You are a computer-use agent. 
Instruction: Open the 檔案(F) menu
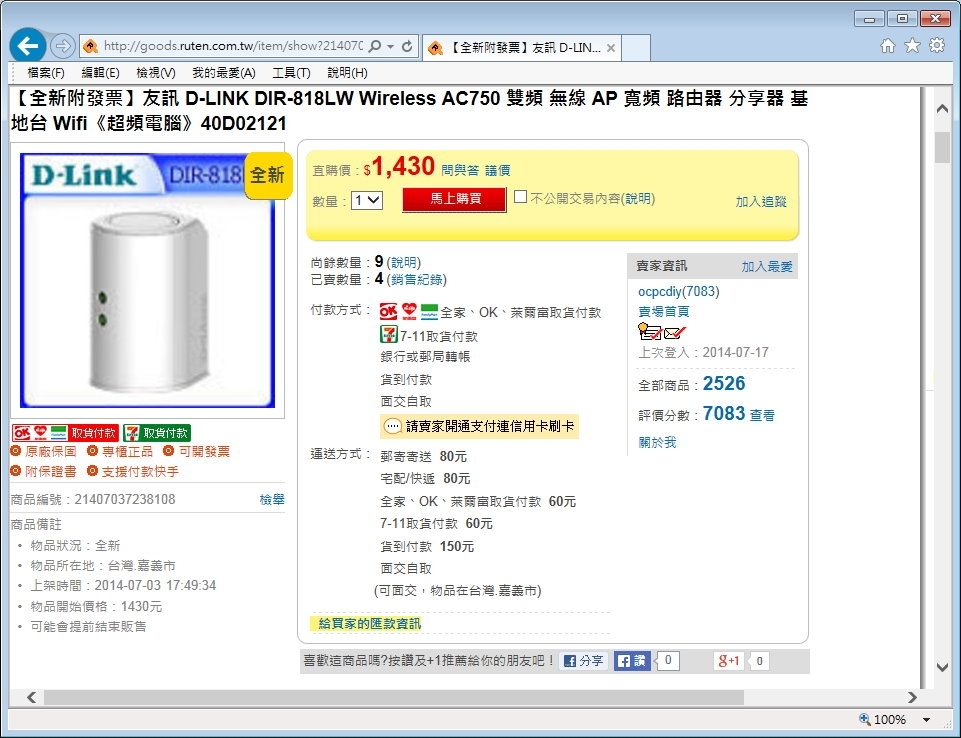[x=46, y=73]
